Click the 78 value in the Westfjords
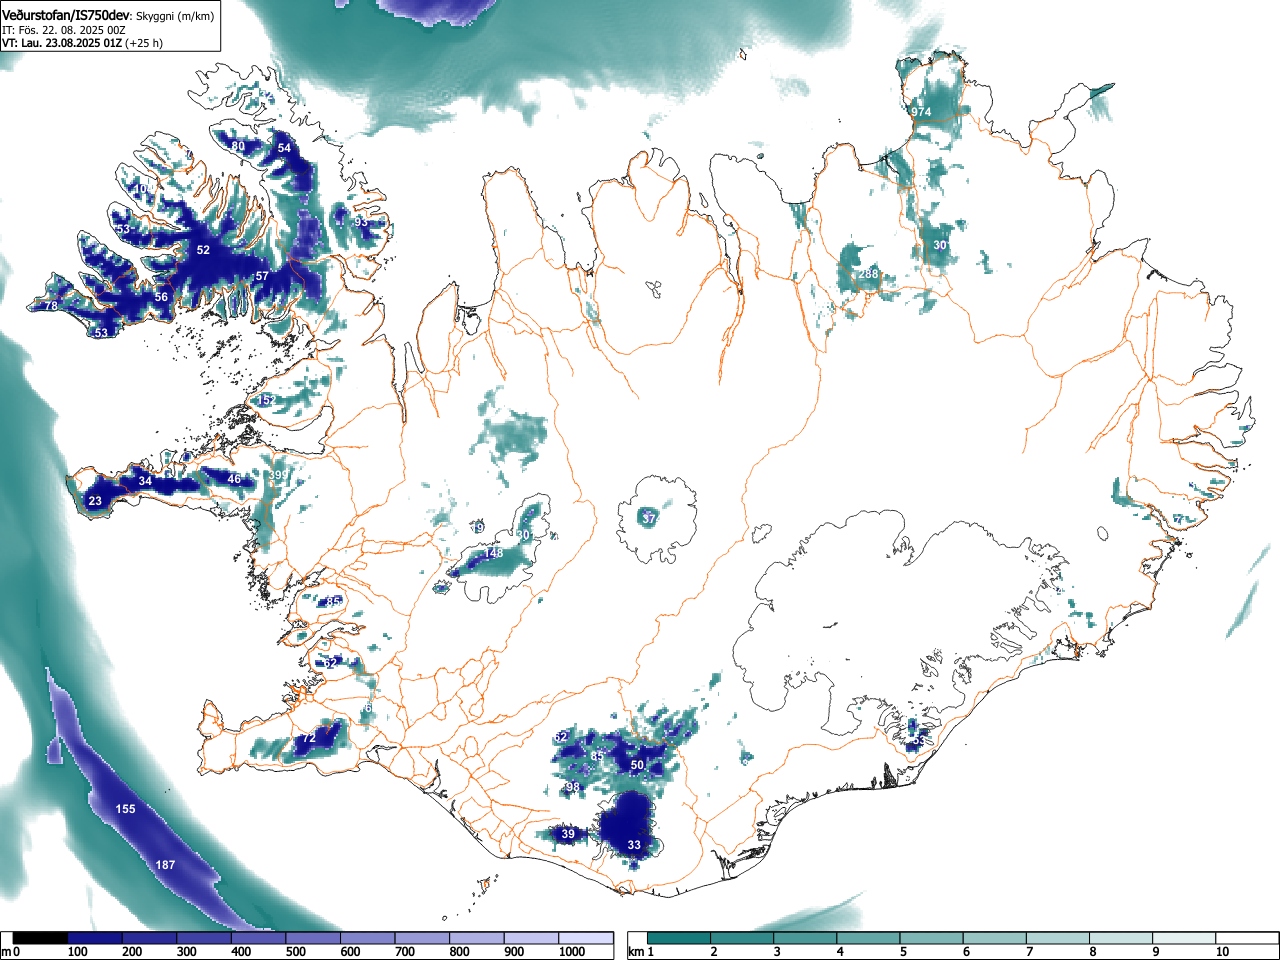 pyautogui.click(x=51, y=306)
